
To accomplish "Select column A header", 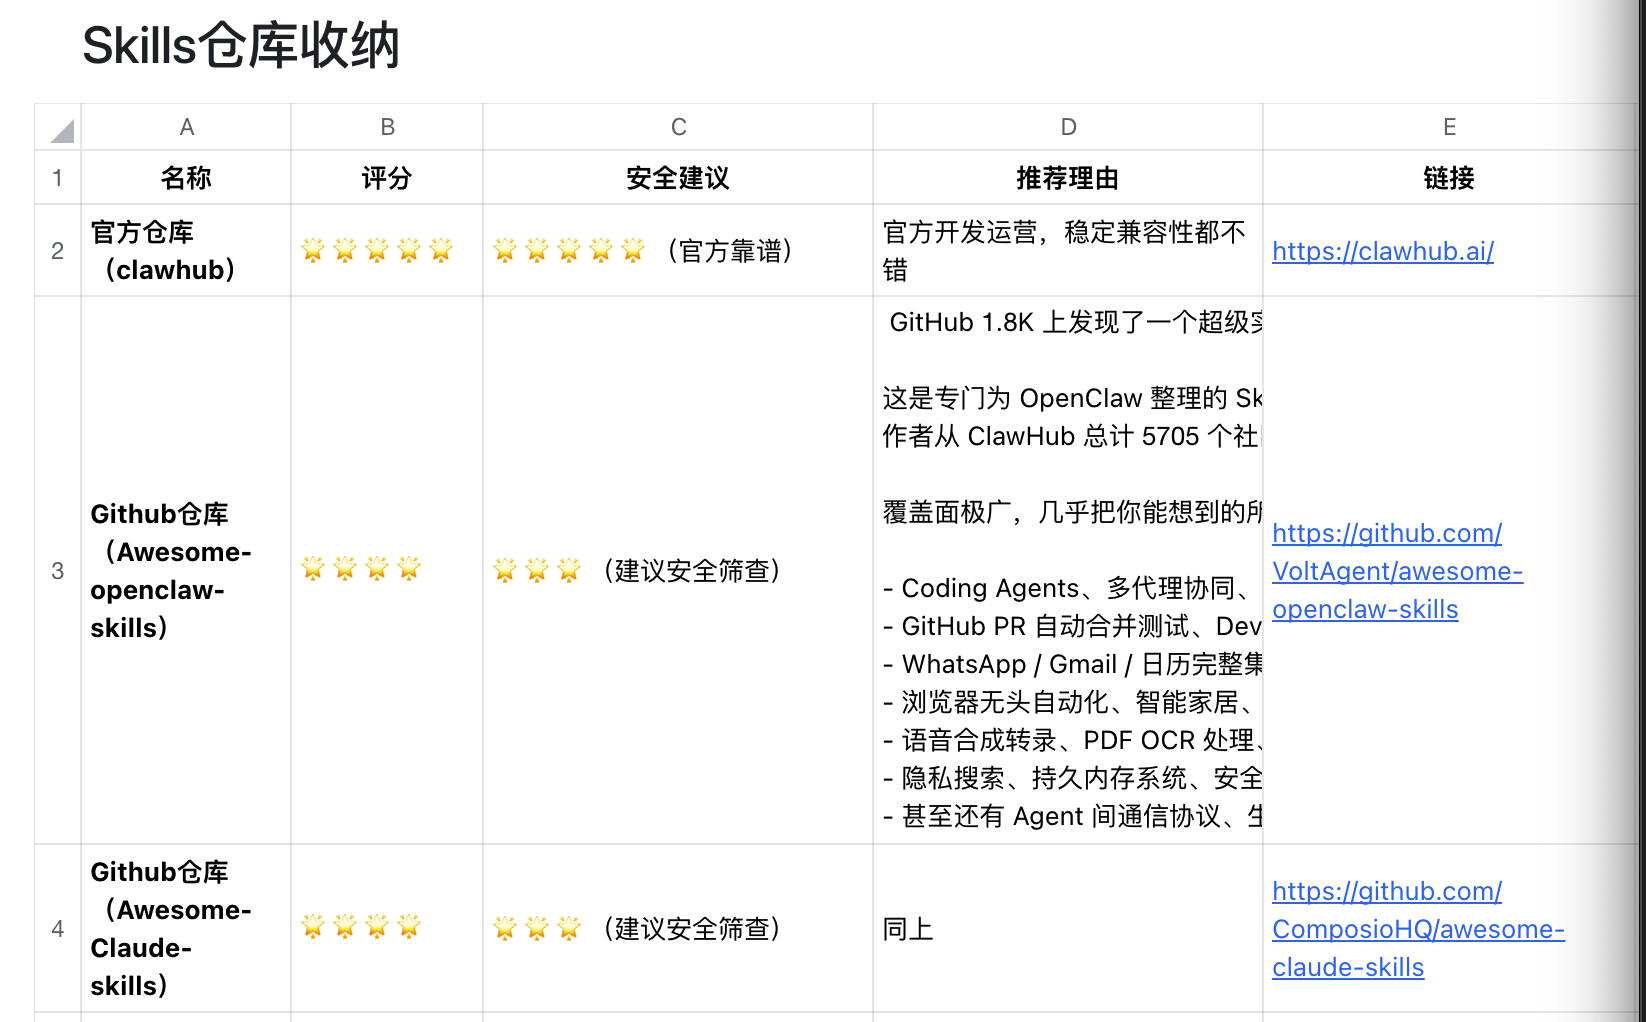I will [x=186, y=127].
